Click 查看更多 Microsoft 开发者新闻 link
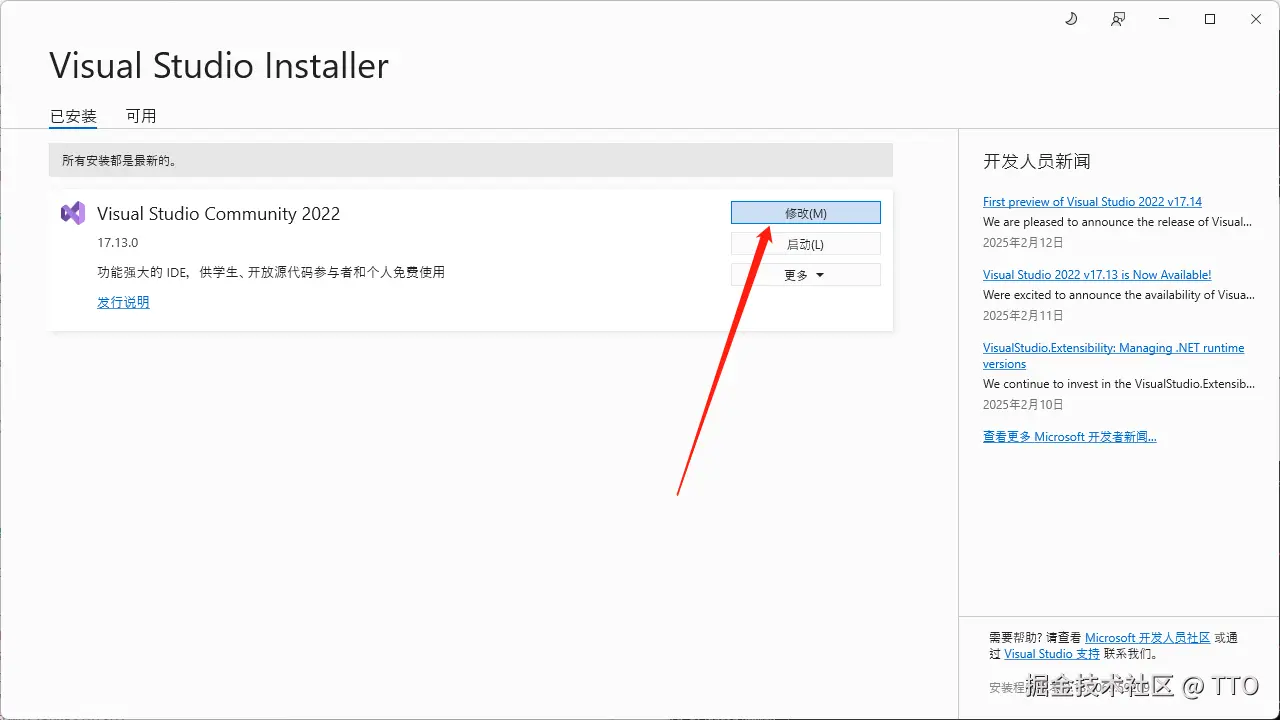1280x720 pixels. [1070, 436]
